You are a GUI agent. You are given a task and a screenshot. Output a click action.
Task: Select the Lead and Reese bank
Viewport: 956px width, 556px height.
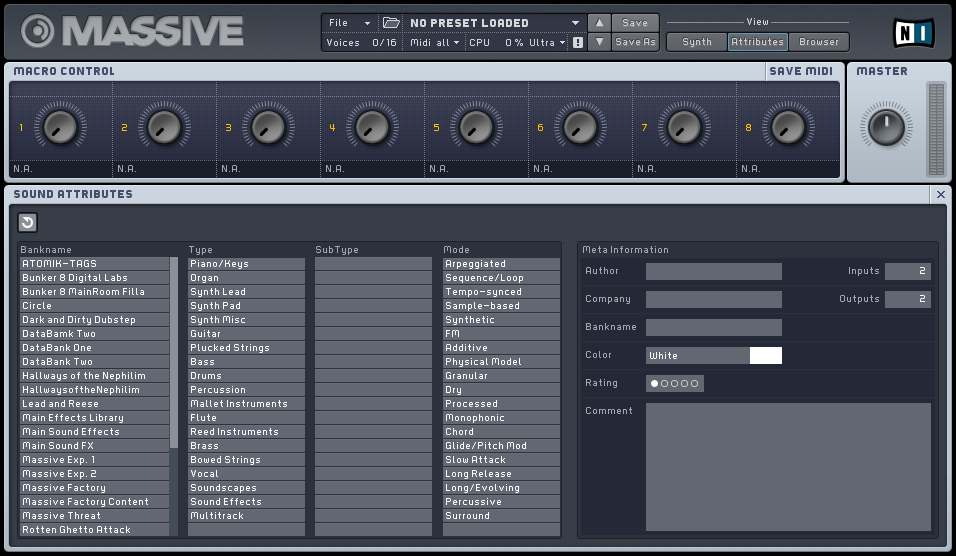pos(95,404)
